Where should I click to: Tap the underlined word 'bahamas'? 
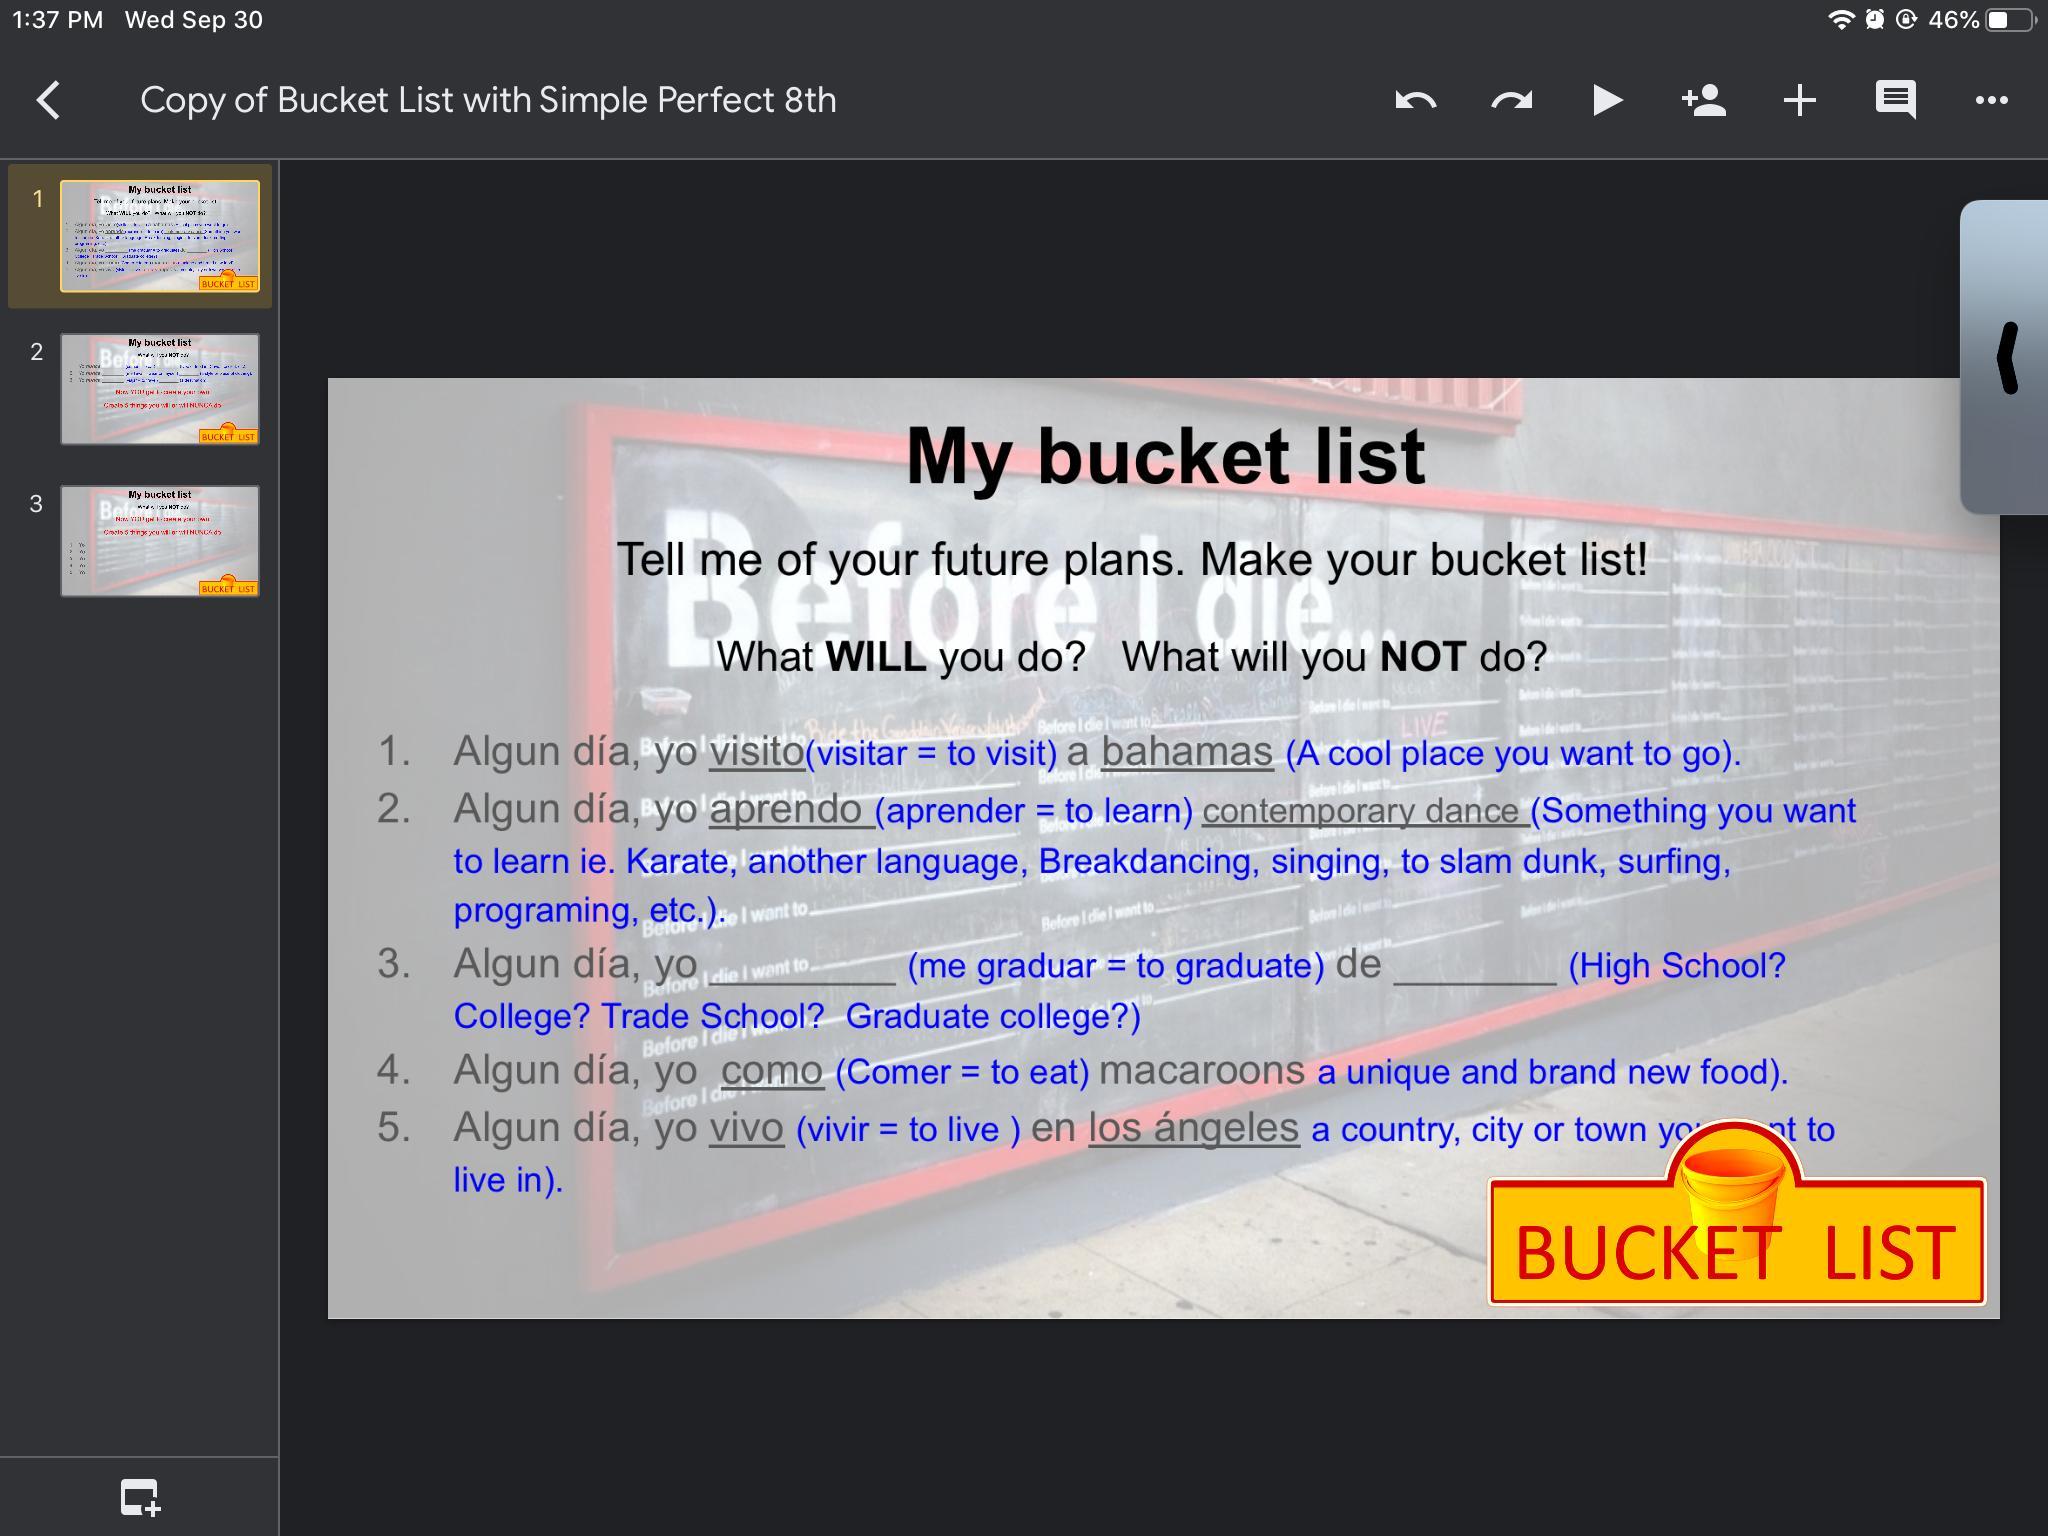(1187, 752)
